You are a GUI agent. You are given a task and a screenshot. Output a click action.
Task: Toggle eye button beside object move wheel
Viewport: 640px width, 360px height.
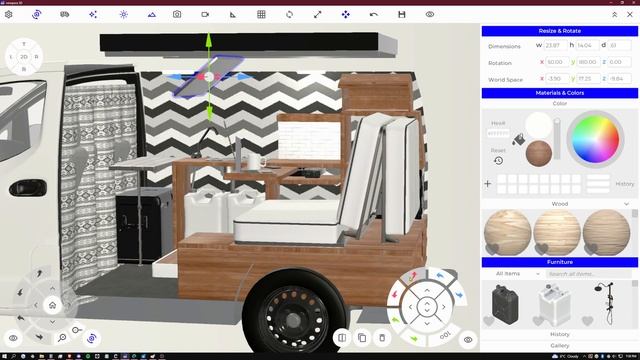point(468,340)
